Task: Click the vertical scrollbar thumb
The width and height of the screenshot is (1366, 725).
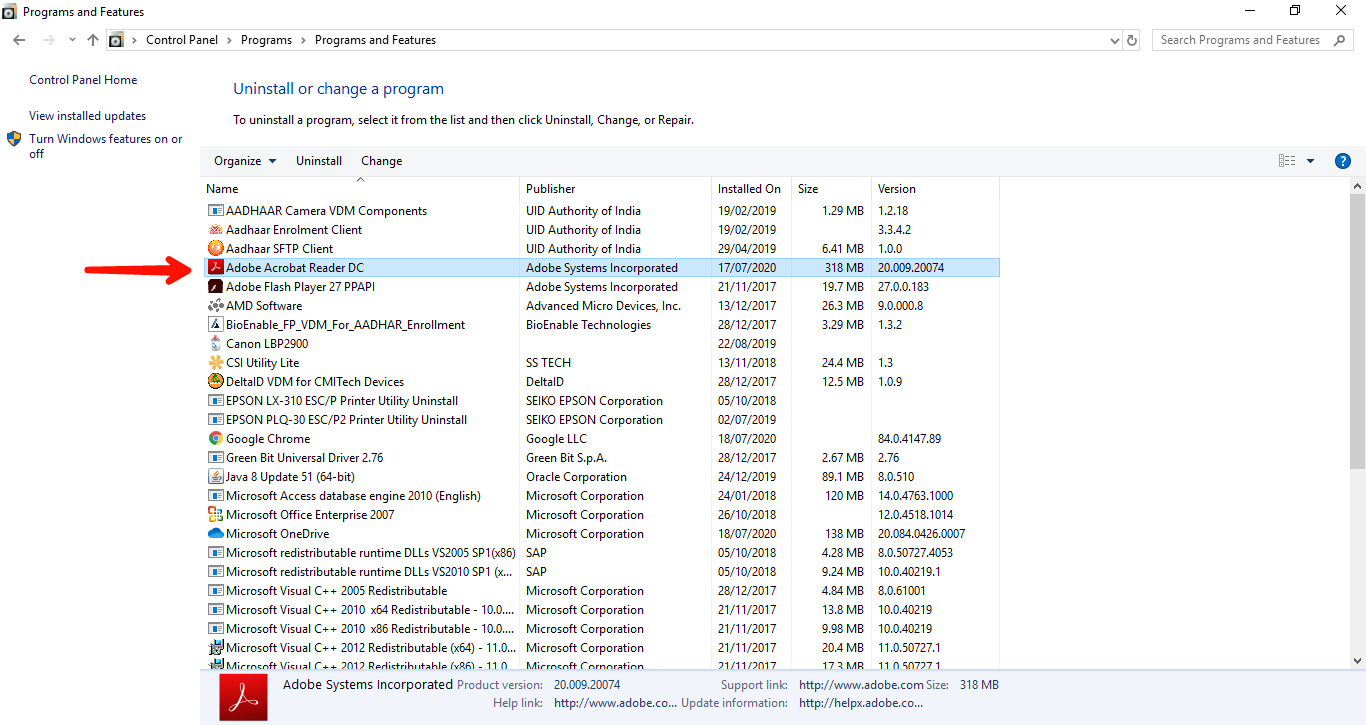Action: tap(1357, 331)
